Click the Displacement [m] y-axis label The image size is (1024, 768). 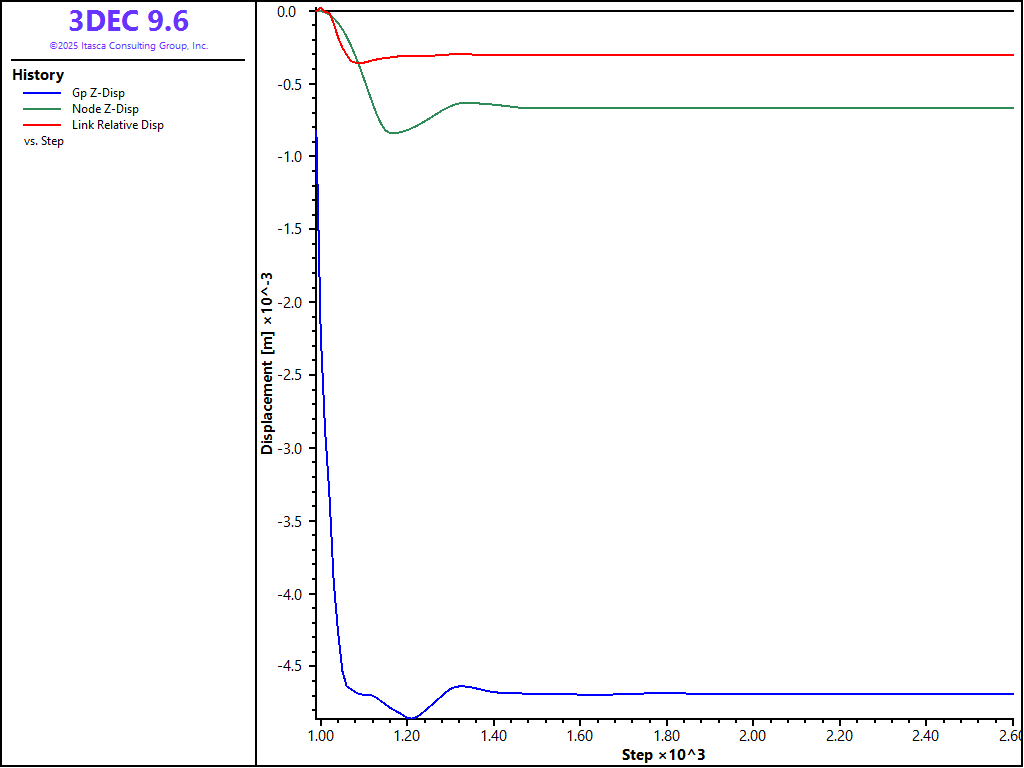click(x=267, y=362)
